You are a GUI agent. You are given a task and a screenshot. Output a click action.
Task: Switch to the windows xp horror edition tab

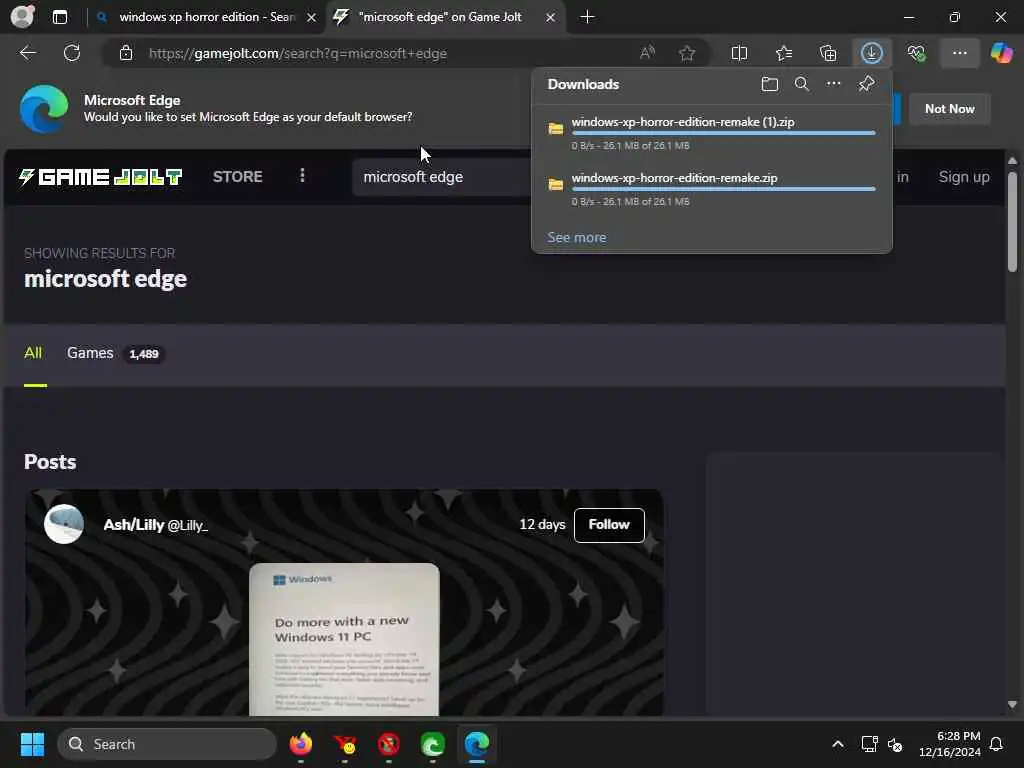point(207,17)
